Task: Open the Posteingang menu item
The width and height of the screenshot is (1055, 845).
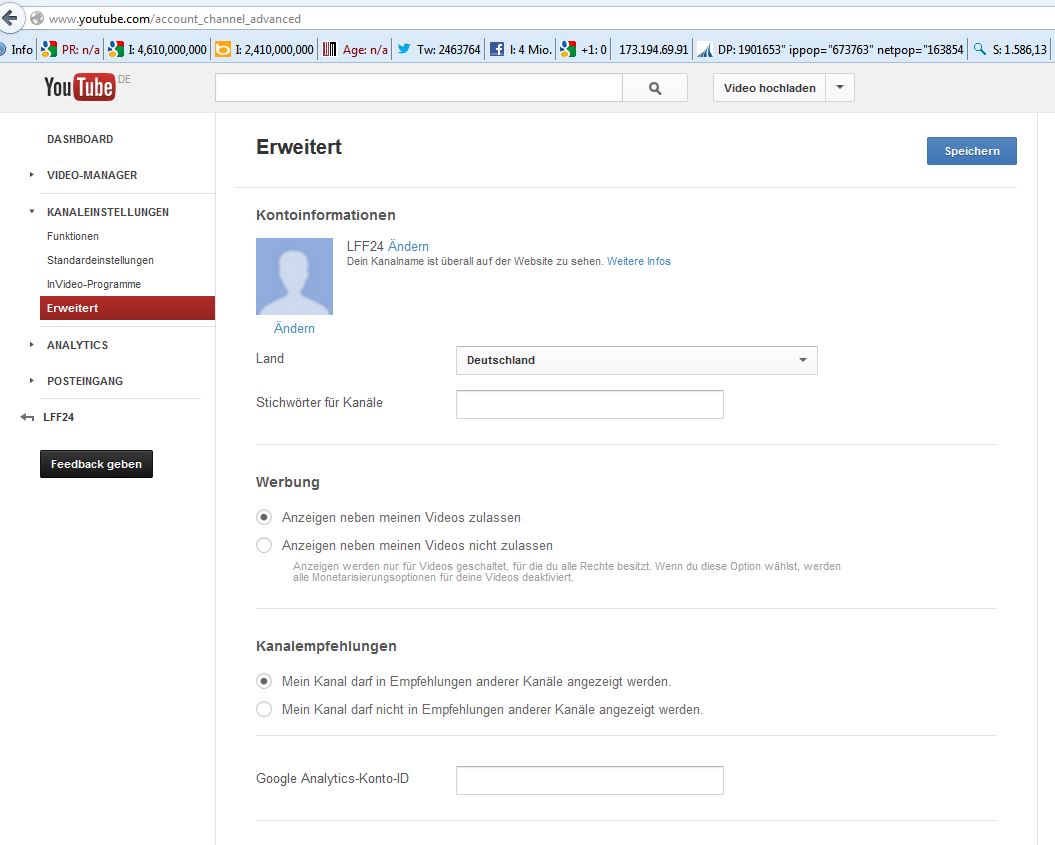Action: (x=85, y=381)
